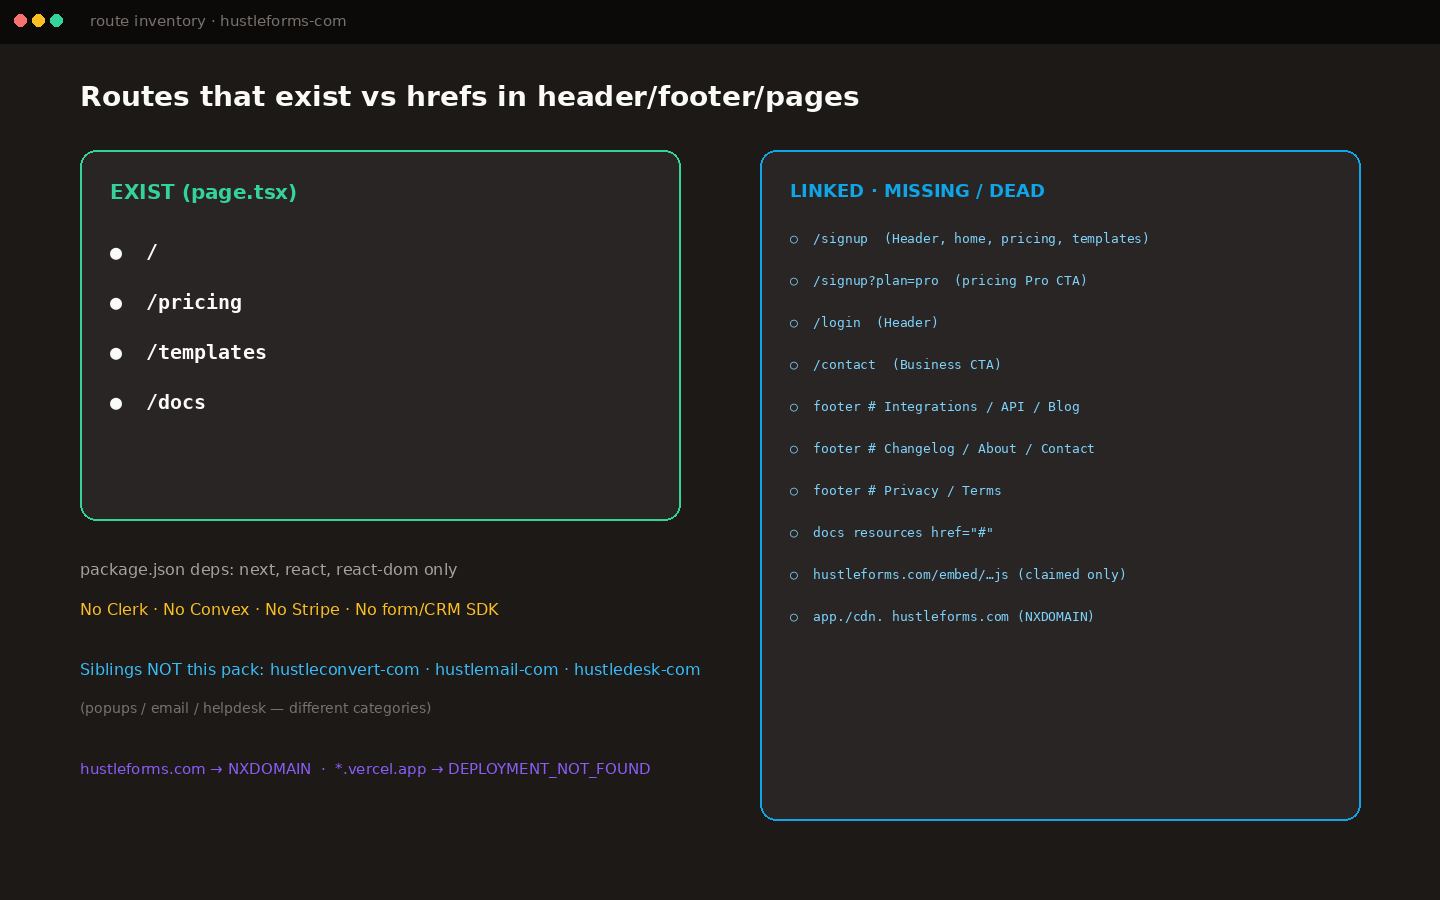Image resolution: width=1440 pixels, height=900 pixels.
Task: Select the "hustleforms.com/embed/…js (claimed only)" row
Action: 958,575
